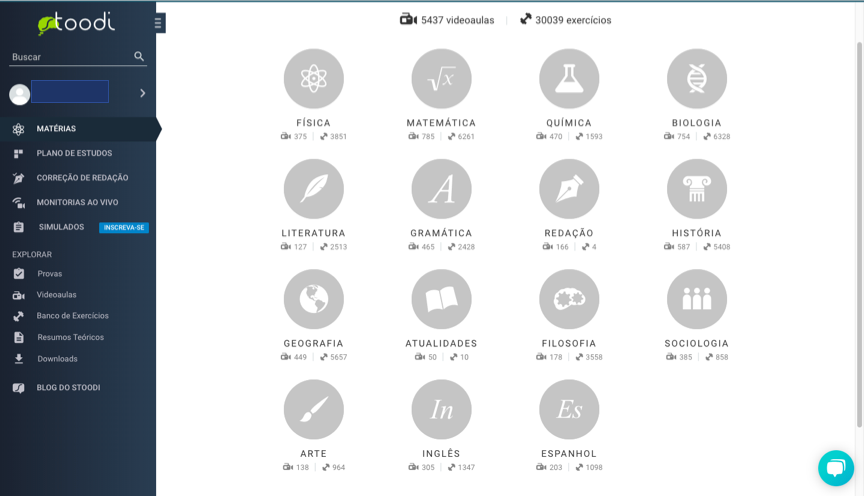The image size is (864, 496).
Task: Open the Literatura feather icon
Action: coord(313,189)
